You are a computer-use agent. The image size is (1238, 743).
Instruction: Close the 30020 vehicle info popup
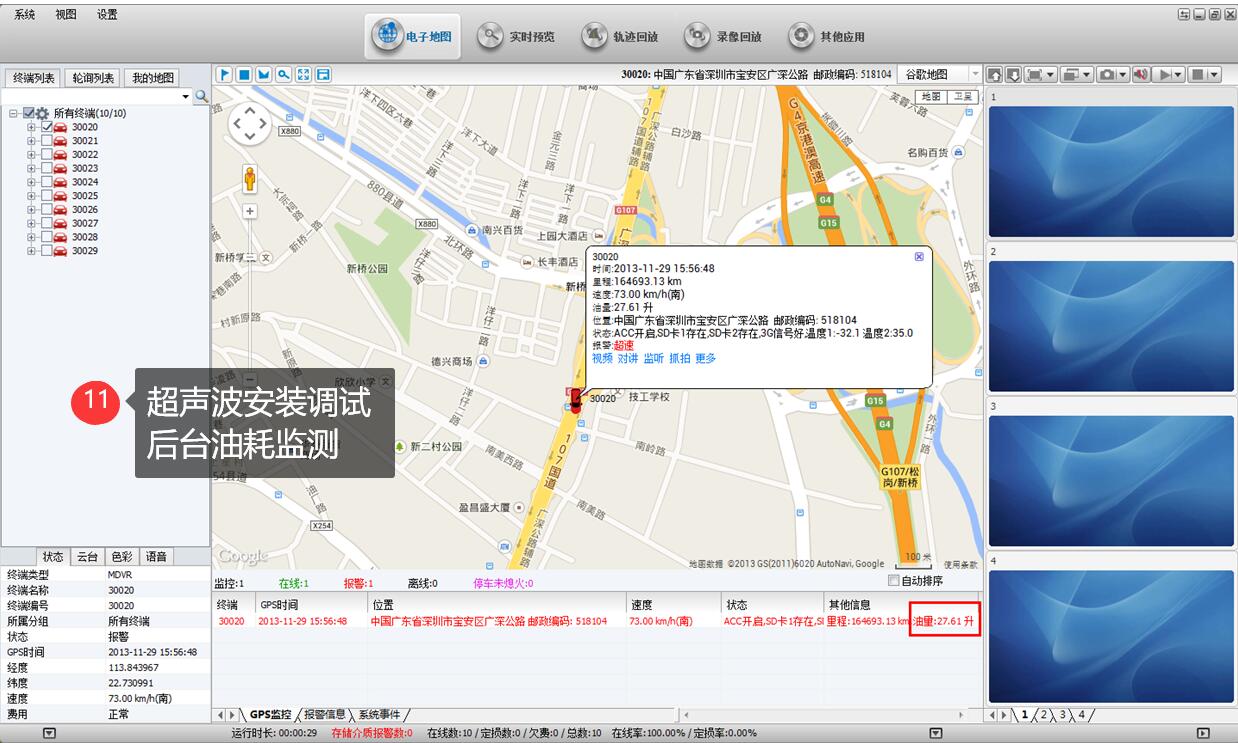919,256
